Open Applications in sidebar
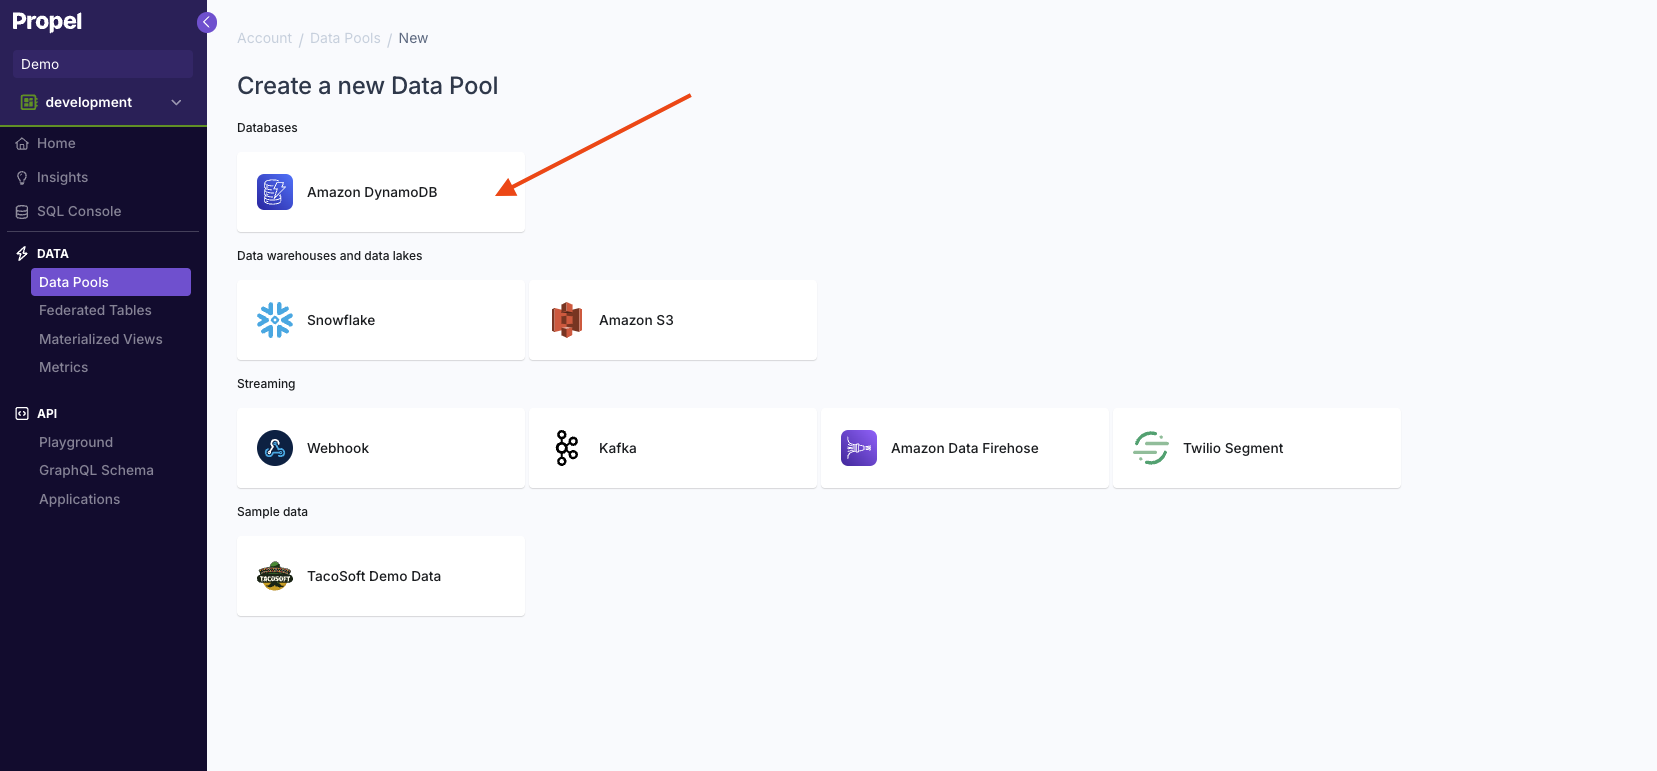The image size is (1657, 771). click(80, 500)
